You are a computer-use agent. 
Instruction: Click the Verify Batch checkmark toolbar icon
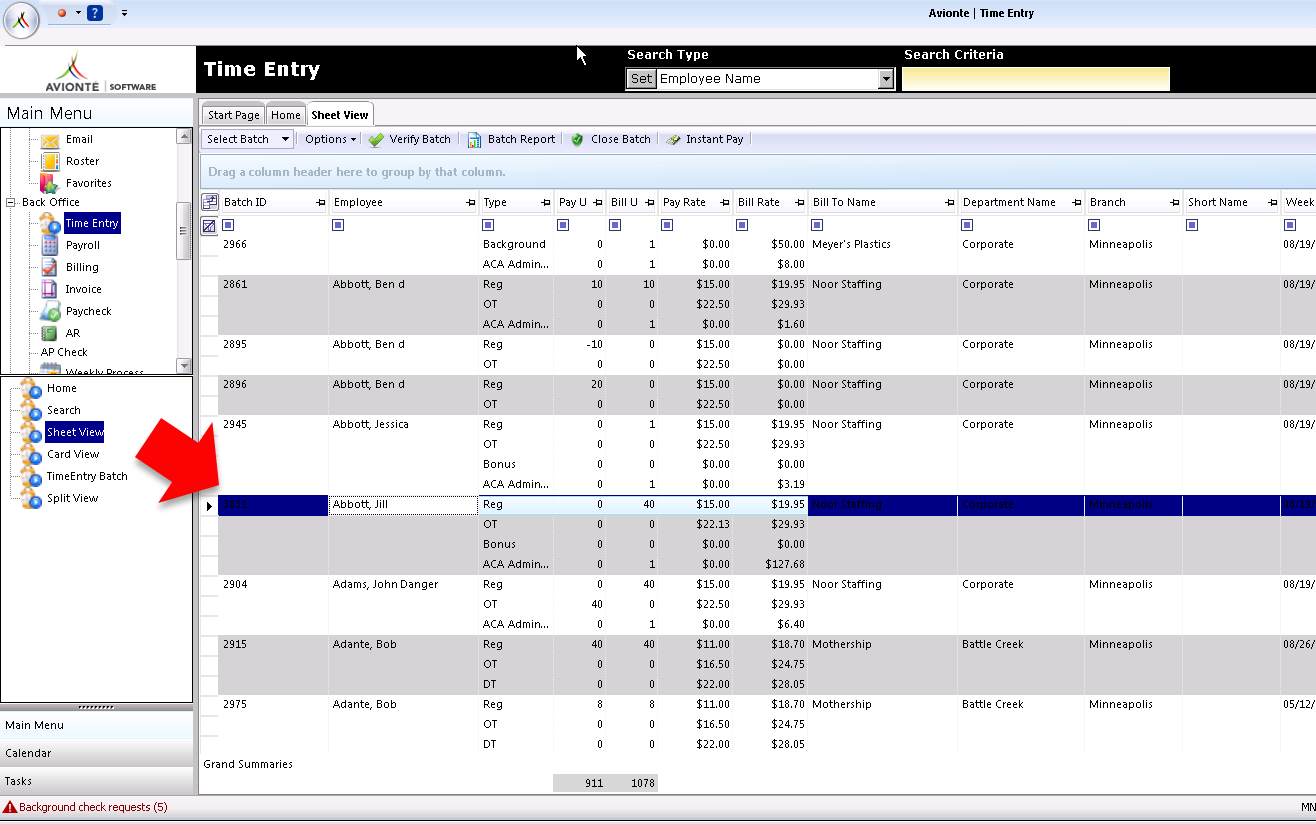pyautogui.click(x=376, y=140)
